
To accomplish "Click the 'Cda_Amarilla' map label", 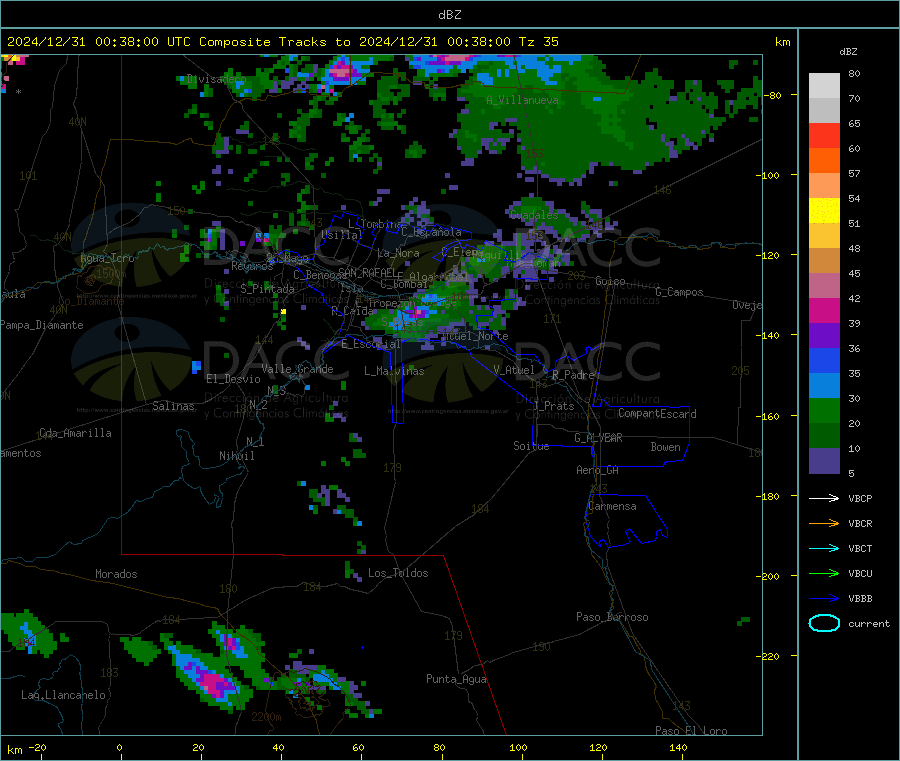I will coord(75,433).
